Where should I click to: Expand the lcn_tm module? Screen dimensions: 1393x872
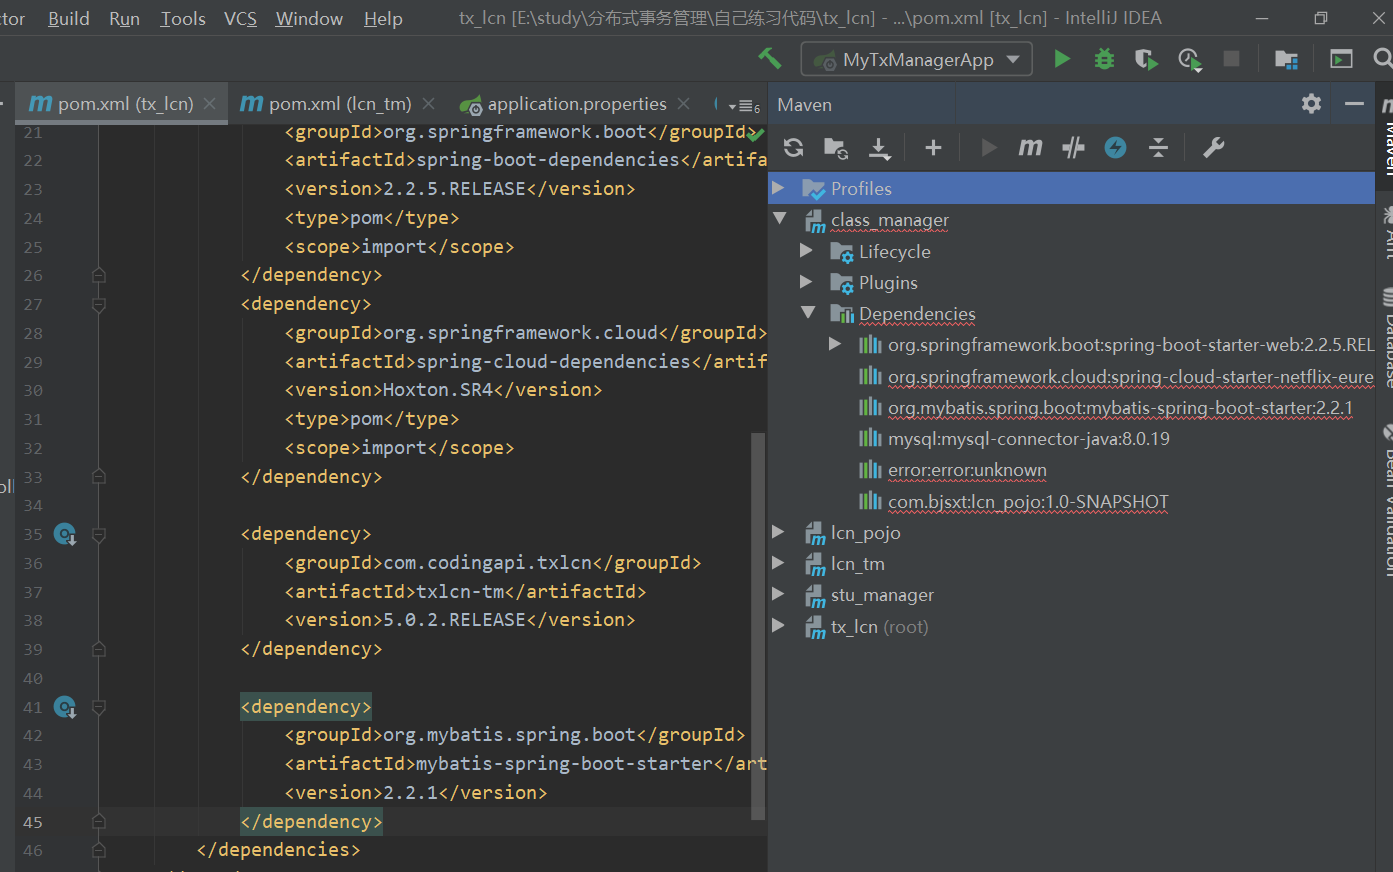(778, 563)
